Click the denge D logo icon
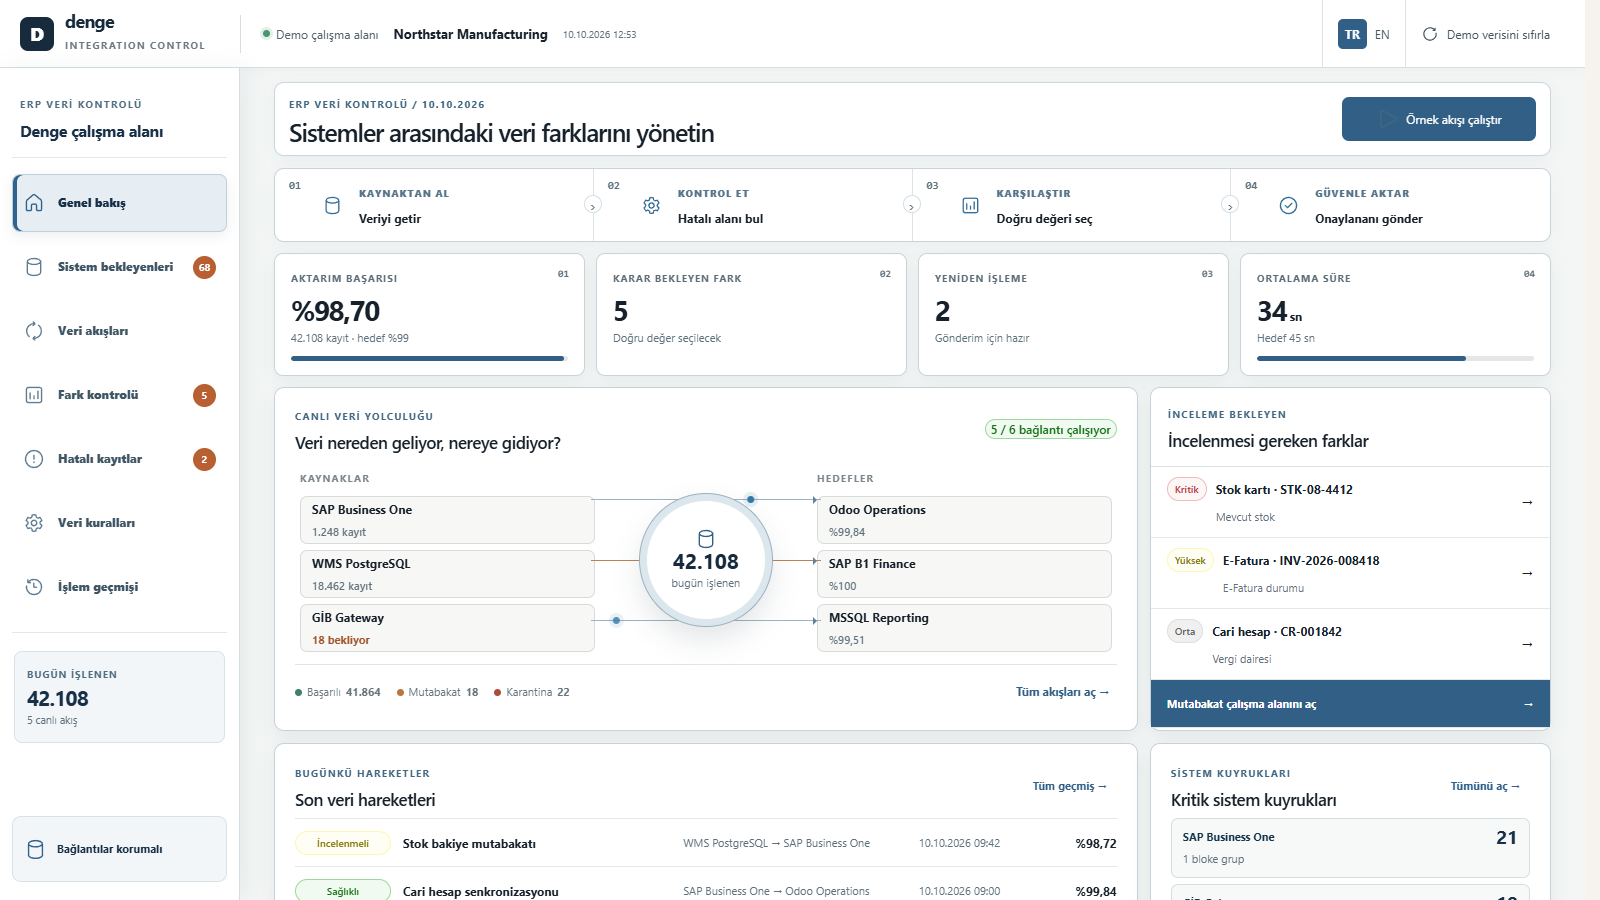 click(37, 34)
